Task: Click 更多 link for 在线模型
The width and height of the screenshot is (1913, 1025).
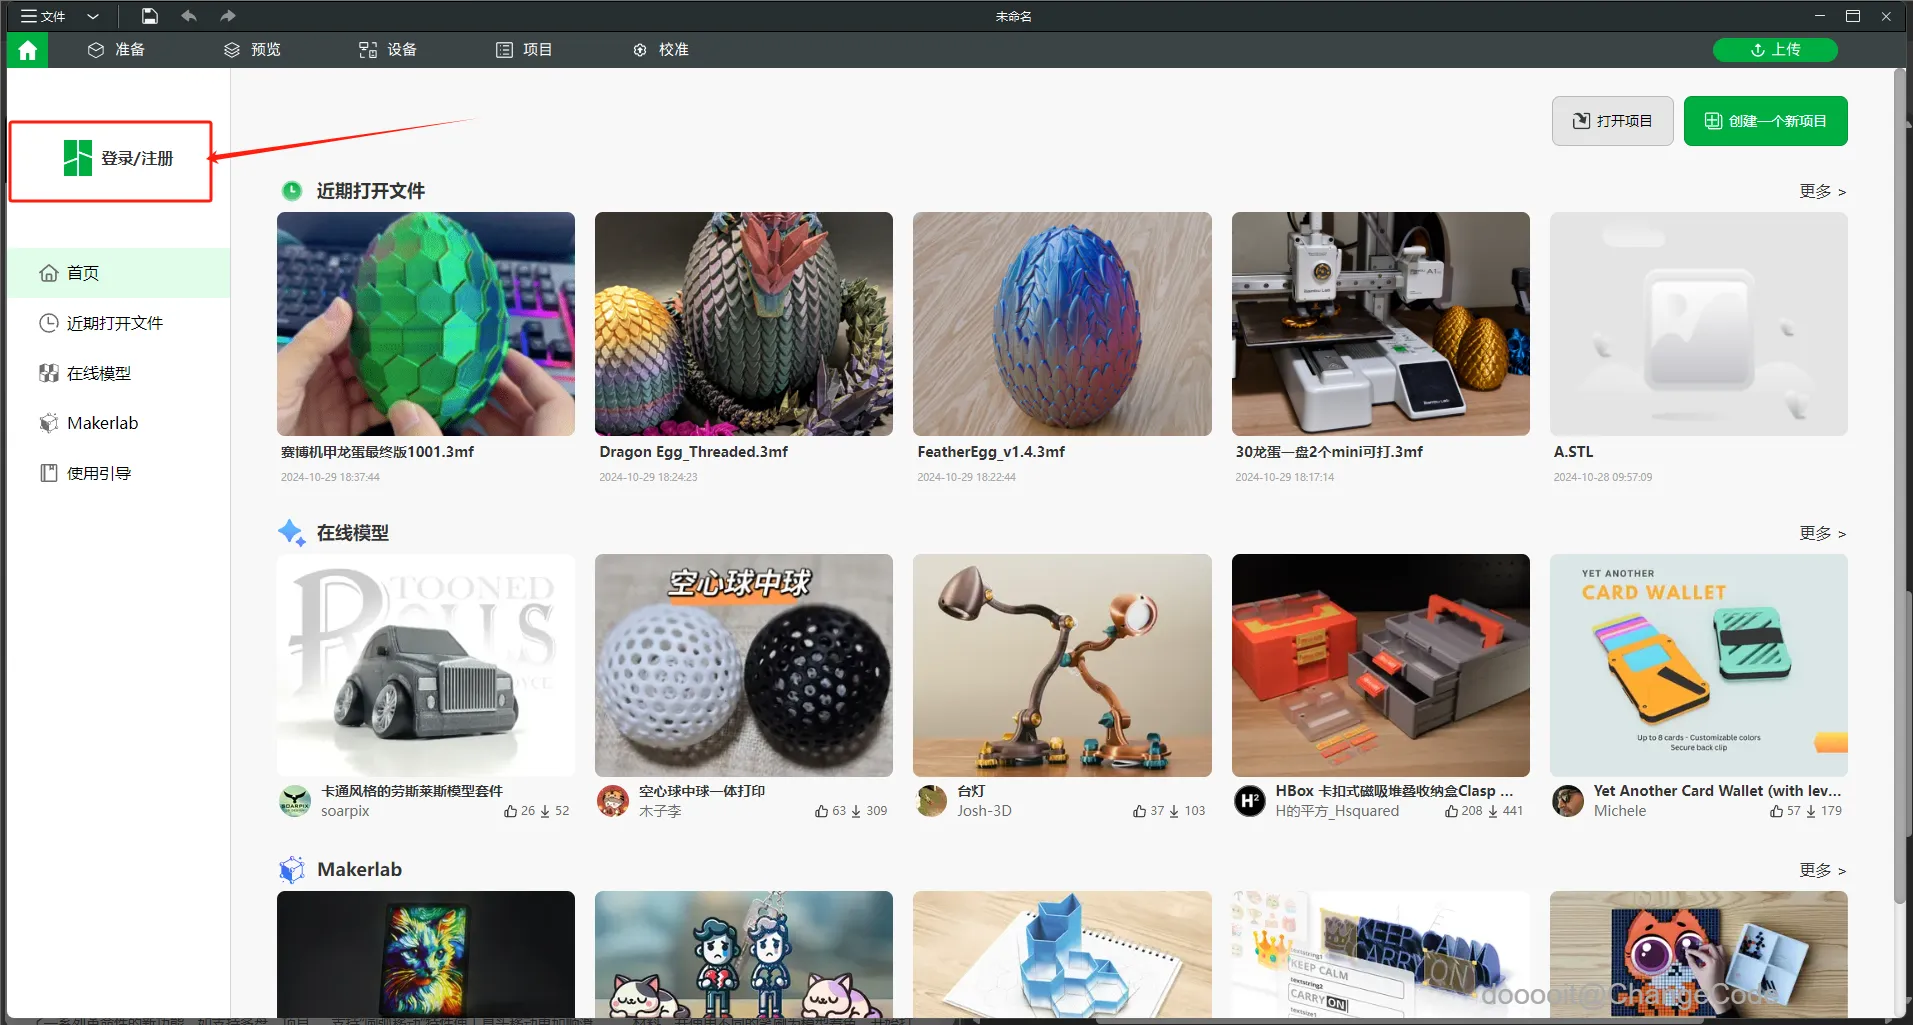Action: tap(1822, 533)
